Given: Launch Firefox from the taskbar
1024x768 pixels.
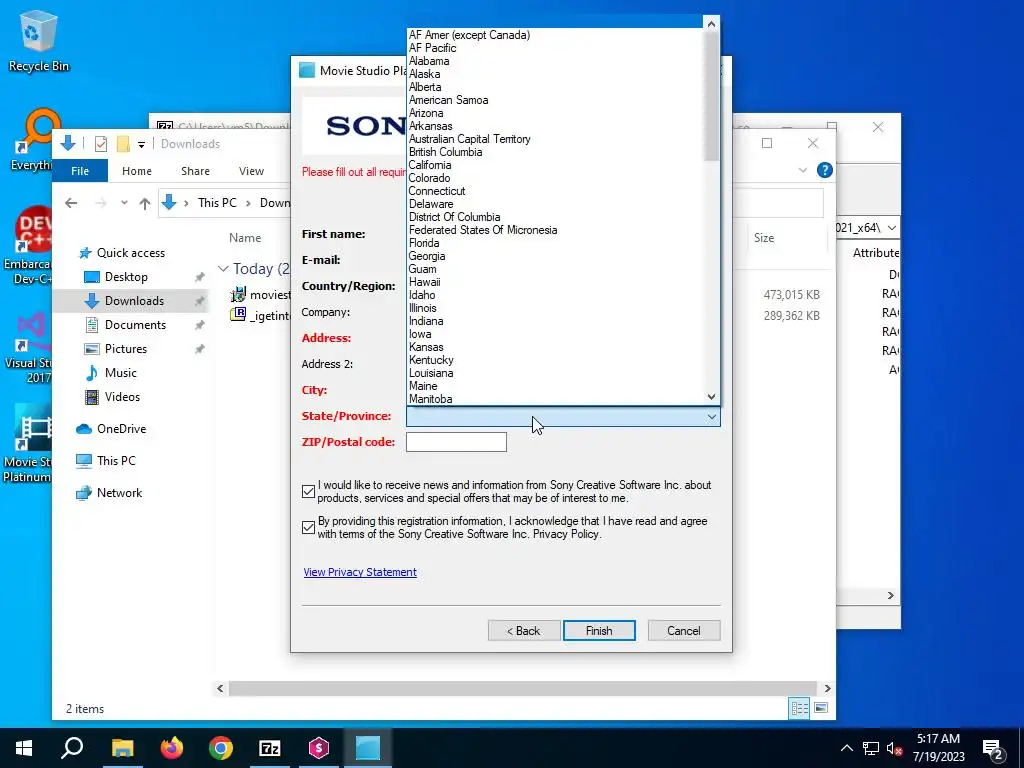Looking at the screenshot, I should [172, 748].
